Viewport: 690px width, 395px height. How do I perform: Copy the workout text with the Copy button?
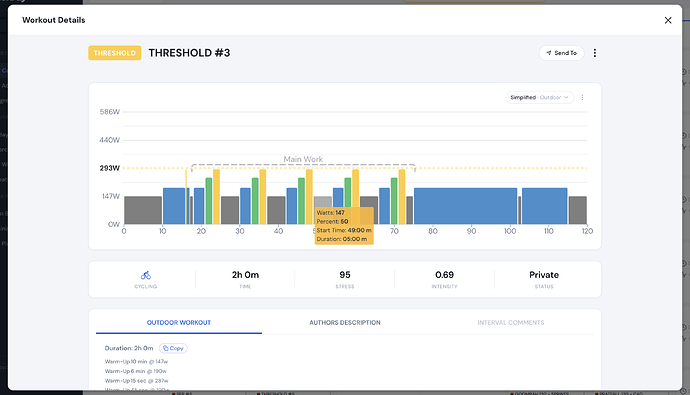(x=173, y=348)
